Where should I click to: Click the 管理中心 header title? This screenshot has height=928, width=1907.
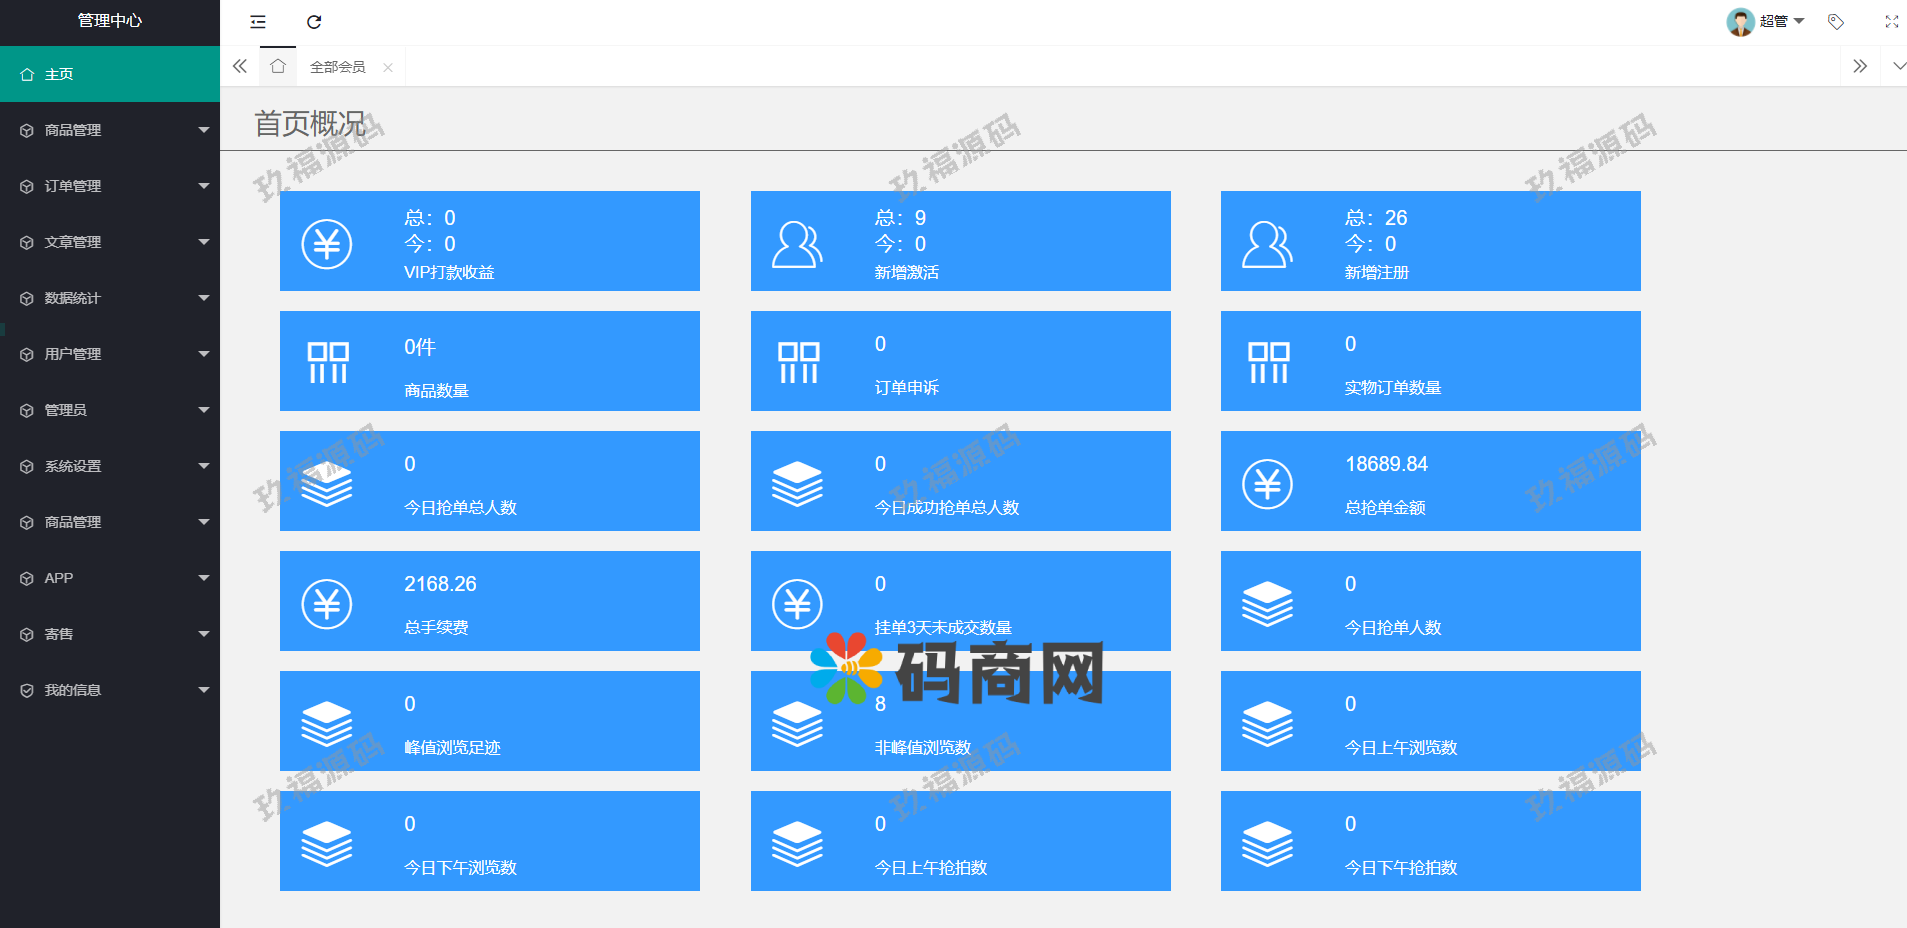(110, 21)
